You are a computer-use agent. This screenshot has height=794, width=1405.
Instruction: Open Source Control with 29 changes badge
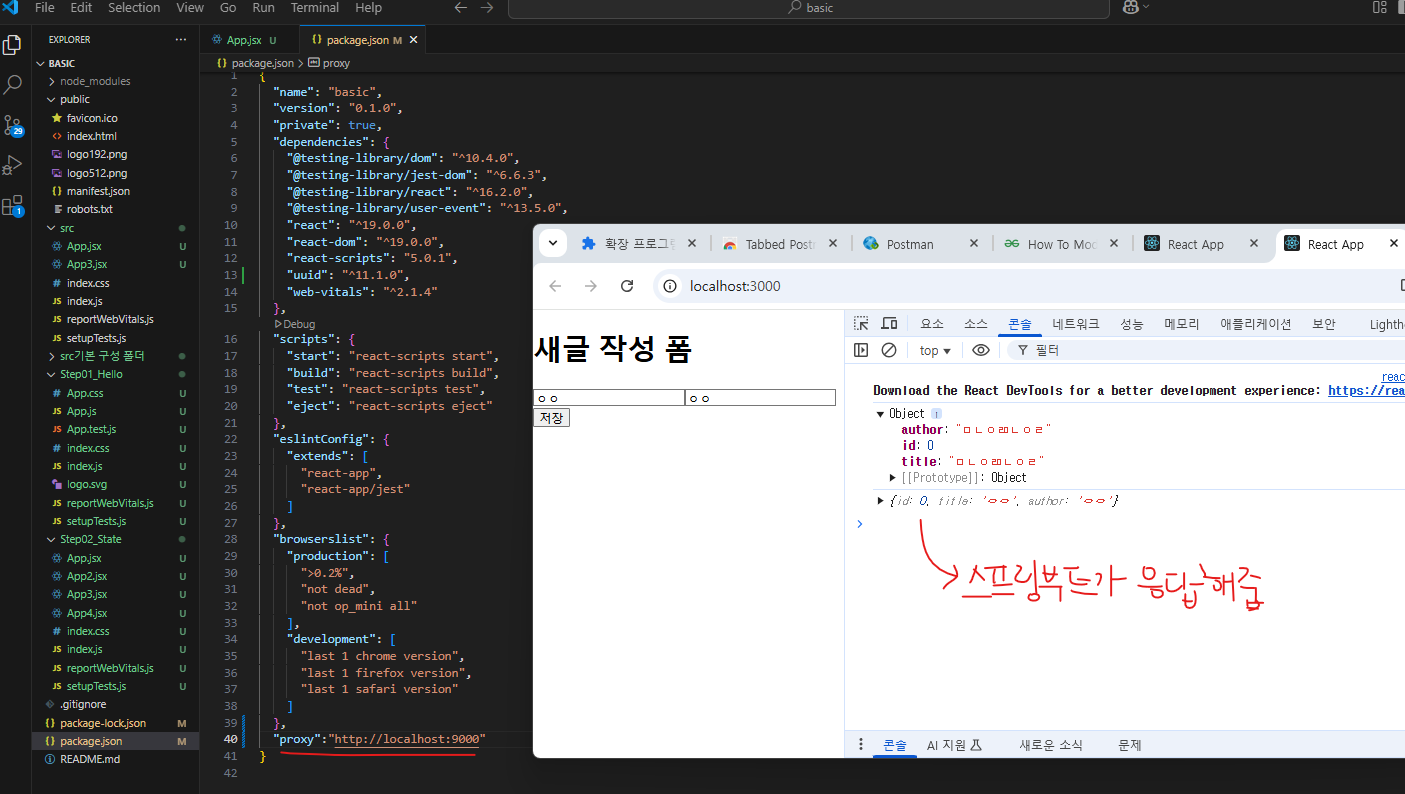tap(13, 125)
